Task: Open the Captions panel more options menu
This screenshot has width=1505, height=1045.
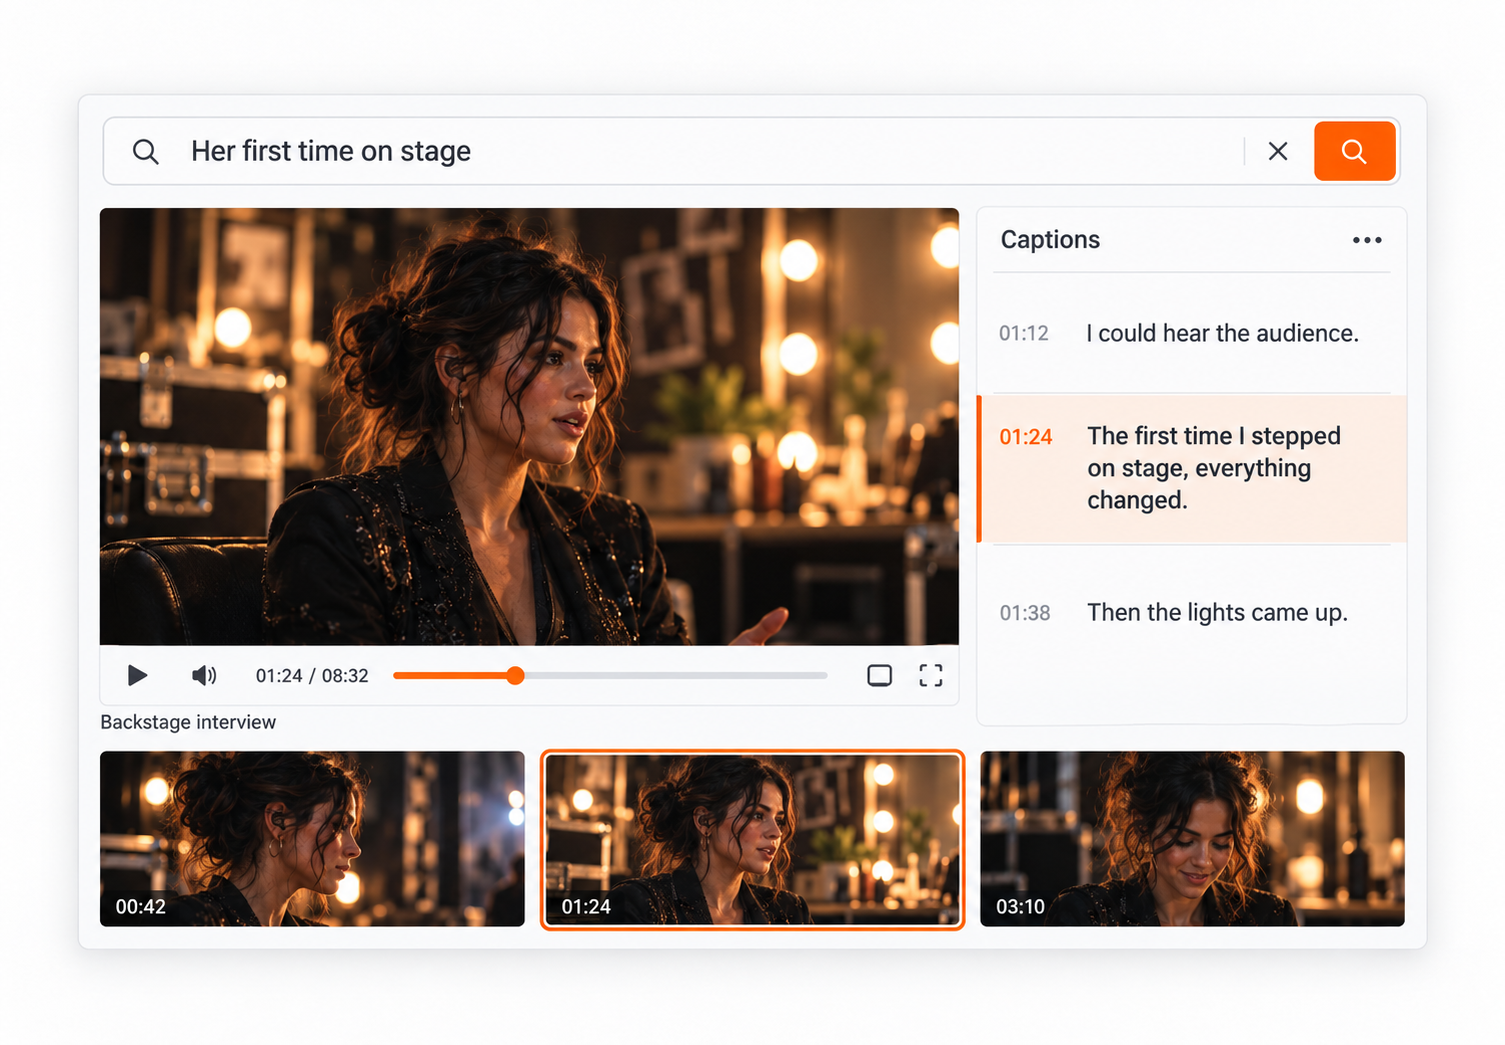Action: click(1367, 240)
